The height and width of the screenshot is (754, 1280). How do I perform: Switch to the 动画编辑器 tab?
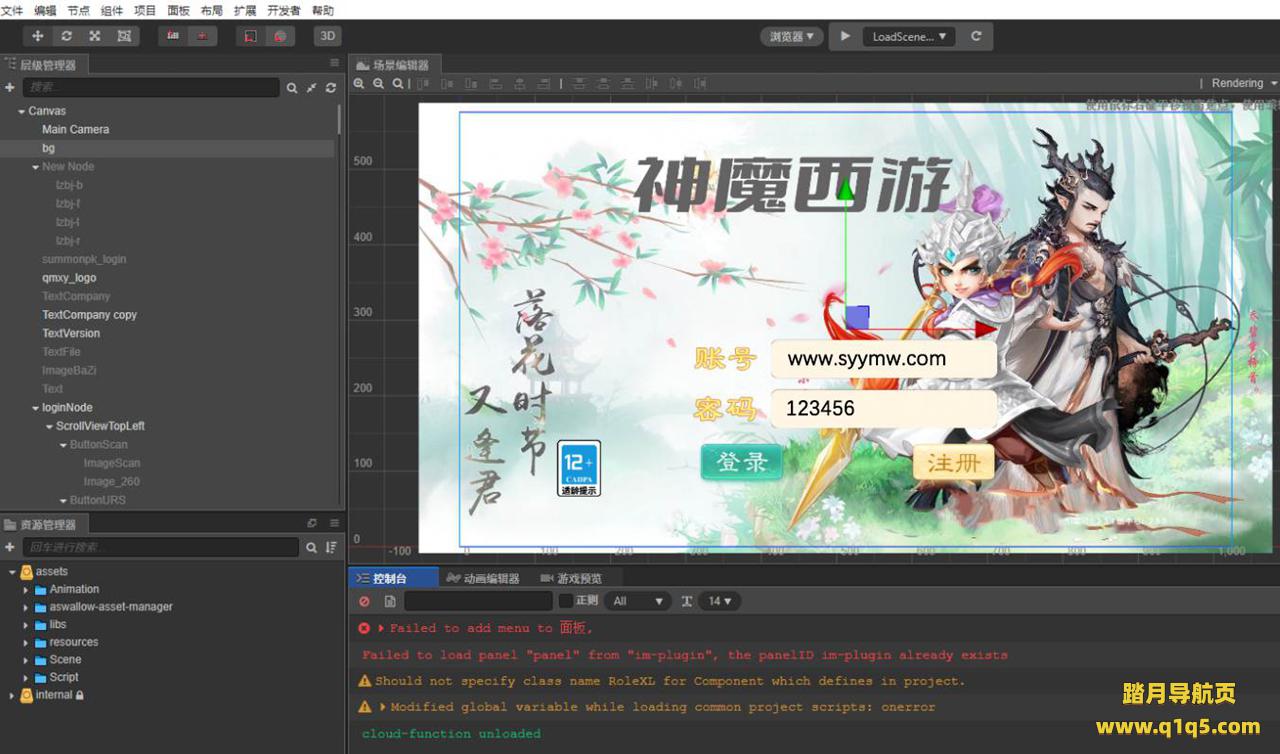point(483,578)
